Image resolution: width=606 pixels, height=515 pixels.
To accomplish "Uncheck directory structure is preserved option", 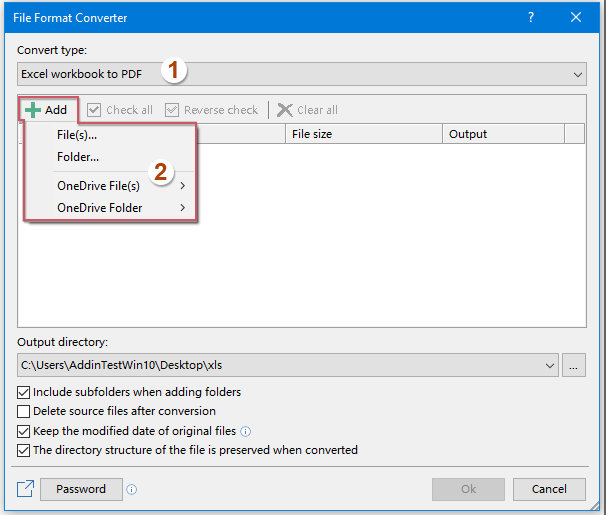I will (24, 450).
